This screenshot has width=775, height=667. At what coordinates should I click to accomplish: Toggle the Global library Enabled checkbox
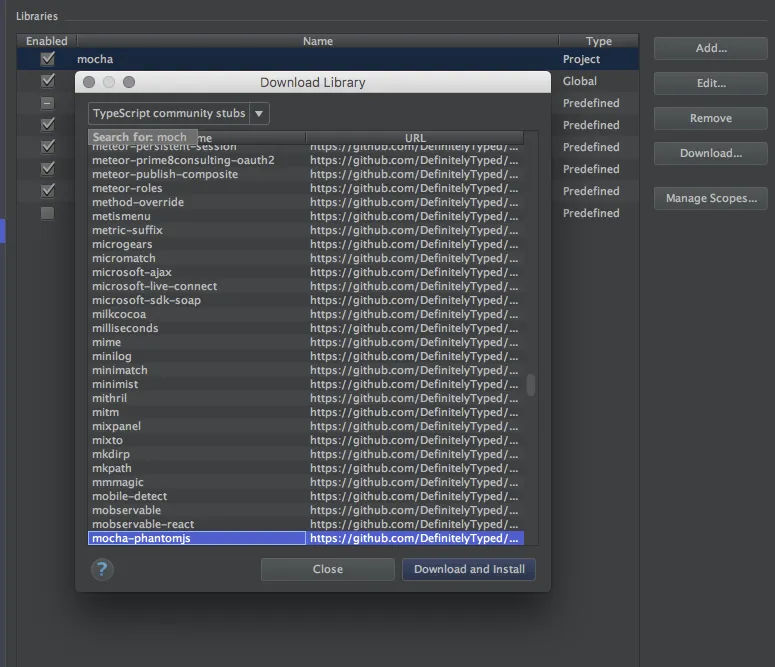click(x=47, y=81)
